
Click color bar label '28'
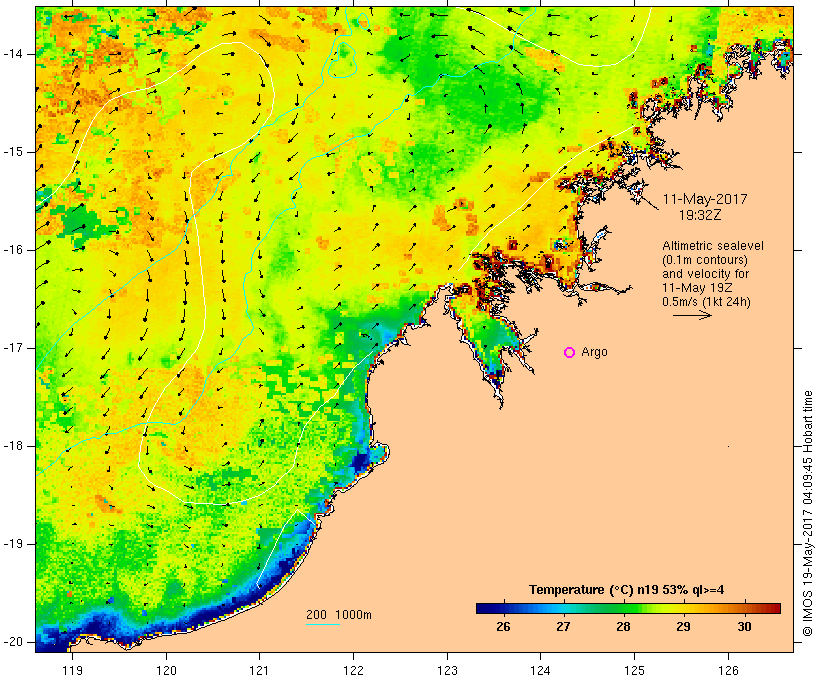point(623,627)
